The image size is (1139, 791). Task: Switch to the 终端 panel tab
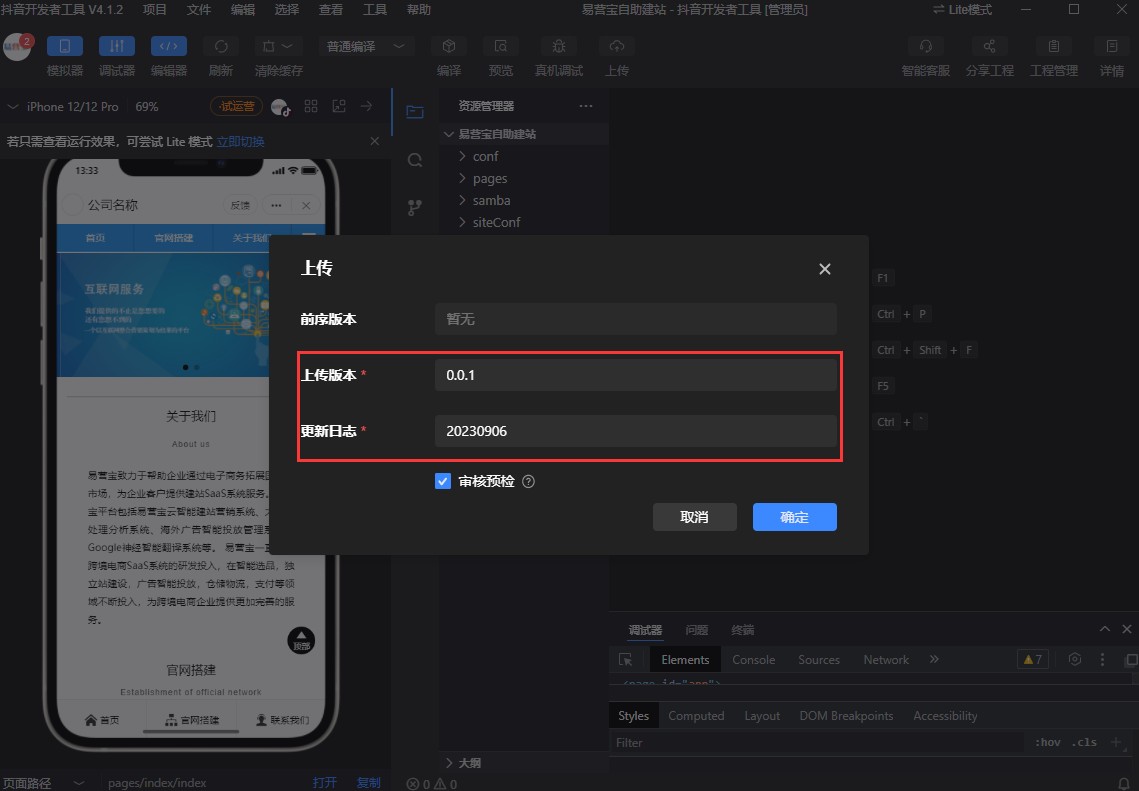click(742, 630)
